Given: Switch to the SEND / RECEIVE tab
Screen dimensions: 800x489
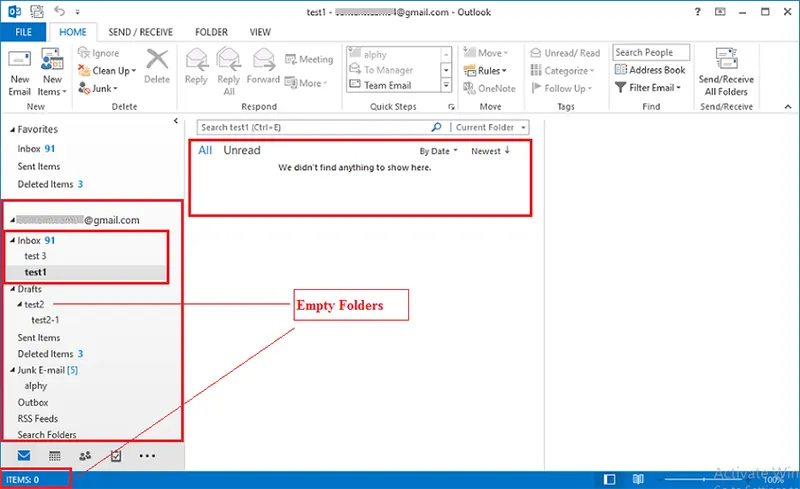Looking at the screenshot, I should [140, 32].
